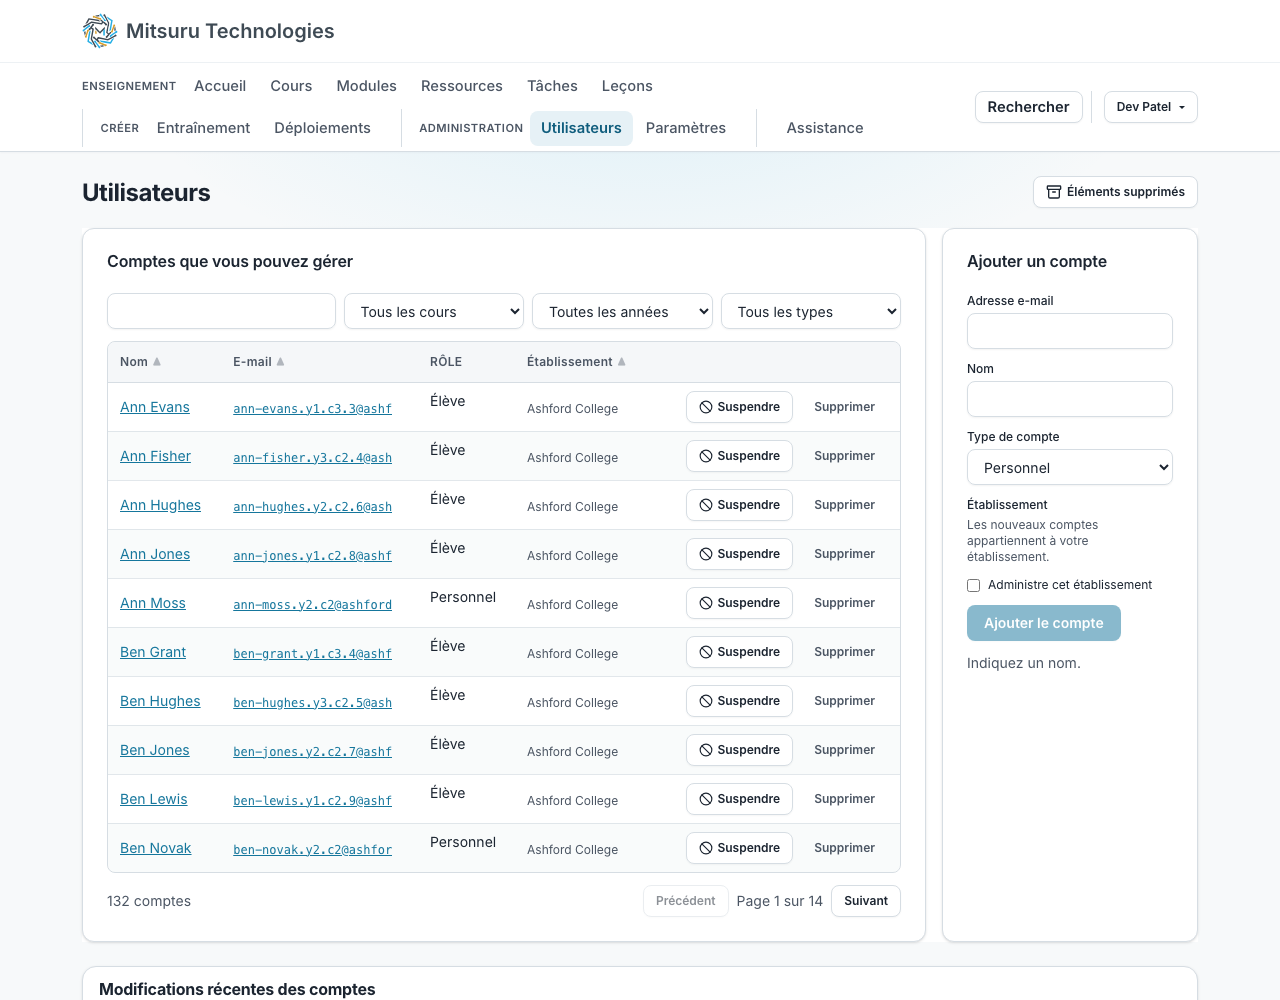
Task: Select the Utilisateurs tab
Action: pos(581,128)
